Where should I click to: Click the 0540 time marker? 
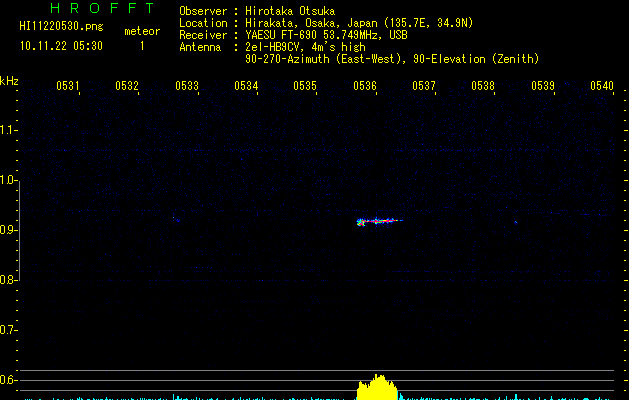click(x=602, y=85)
